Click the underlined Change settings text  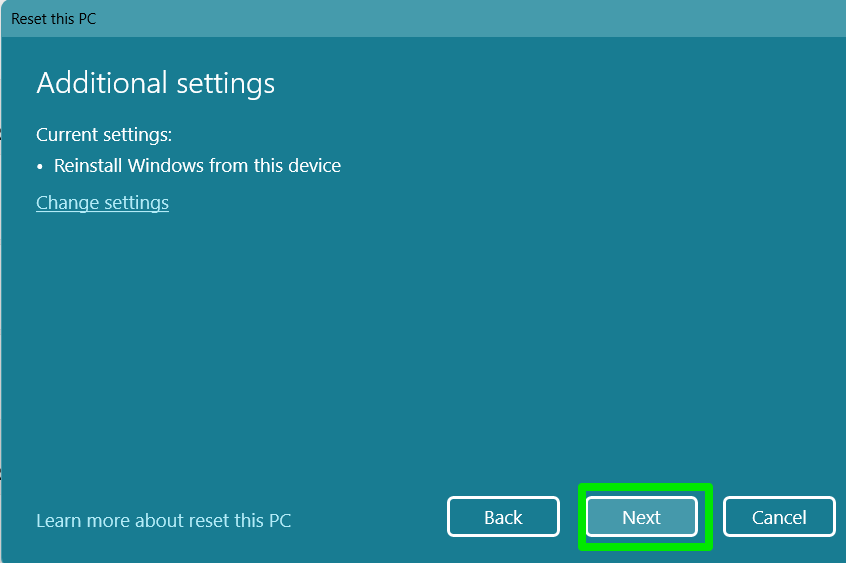[x=102, y=203]
